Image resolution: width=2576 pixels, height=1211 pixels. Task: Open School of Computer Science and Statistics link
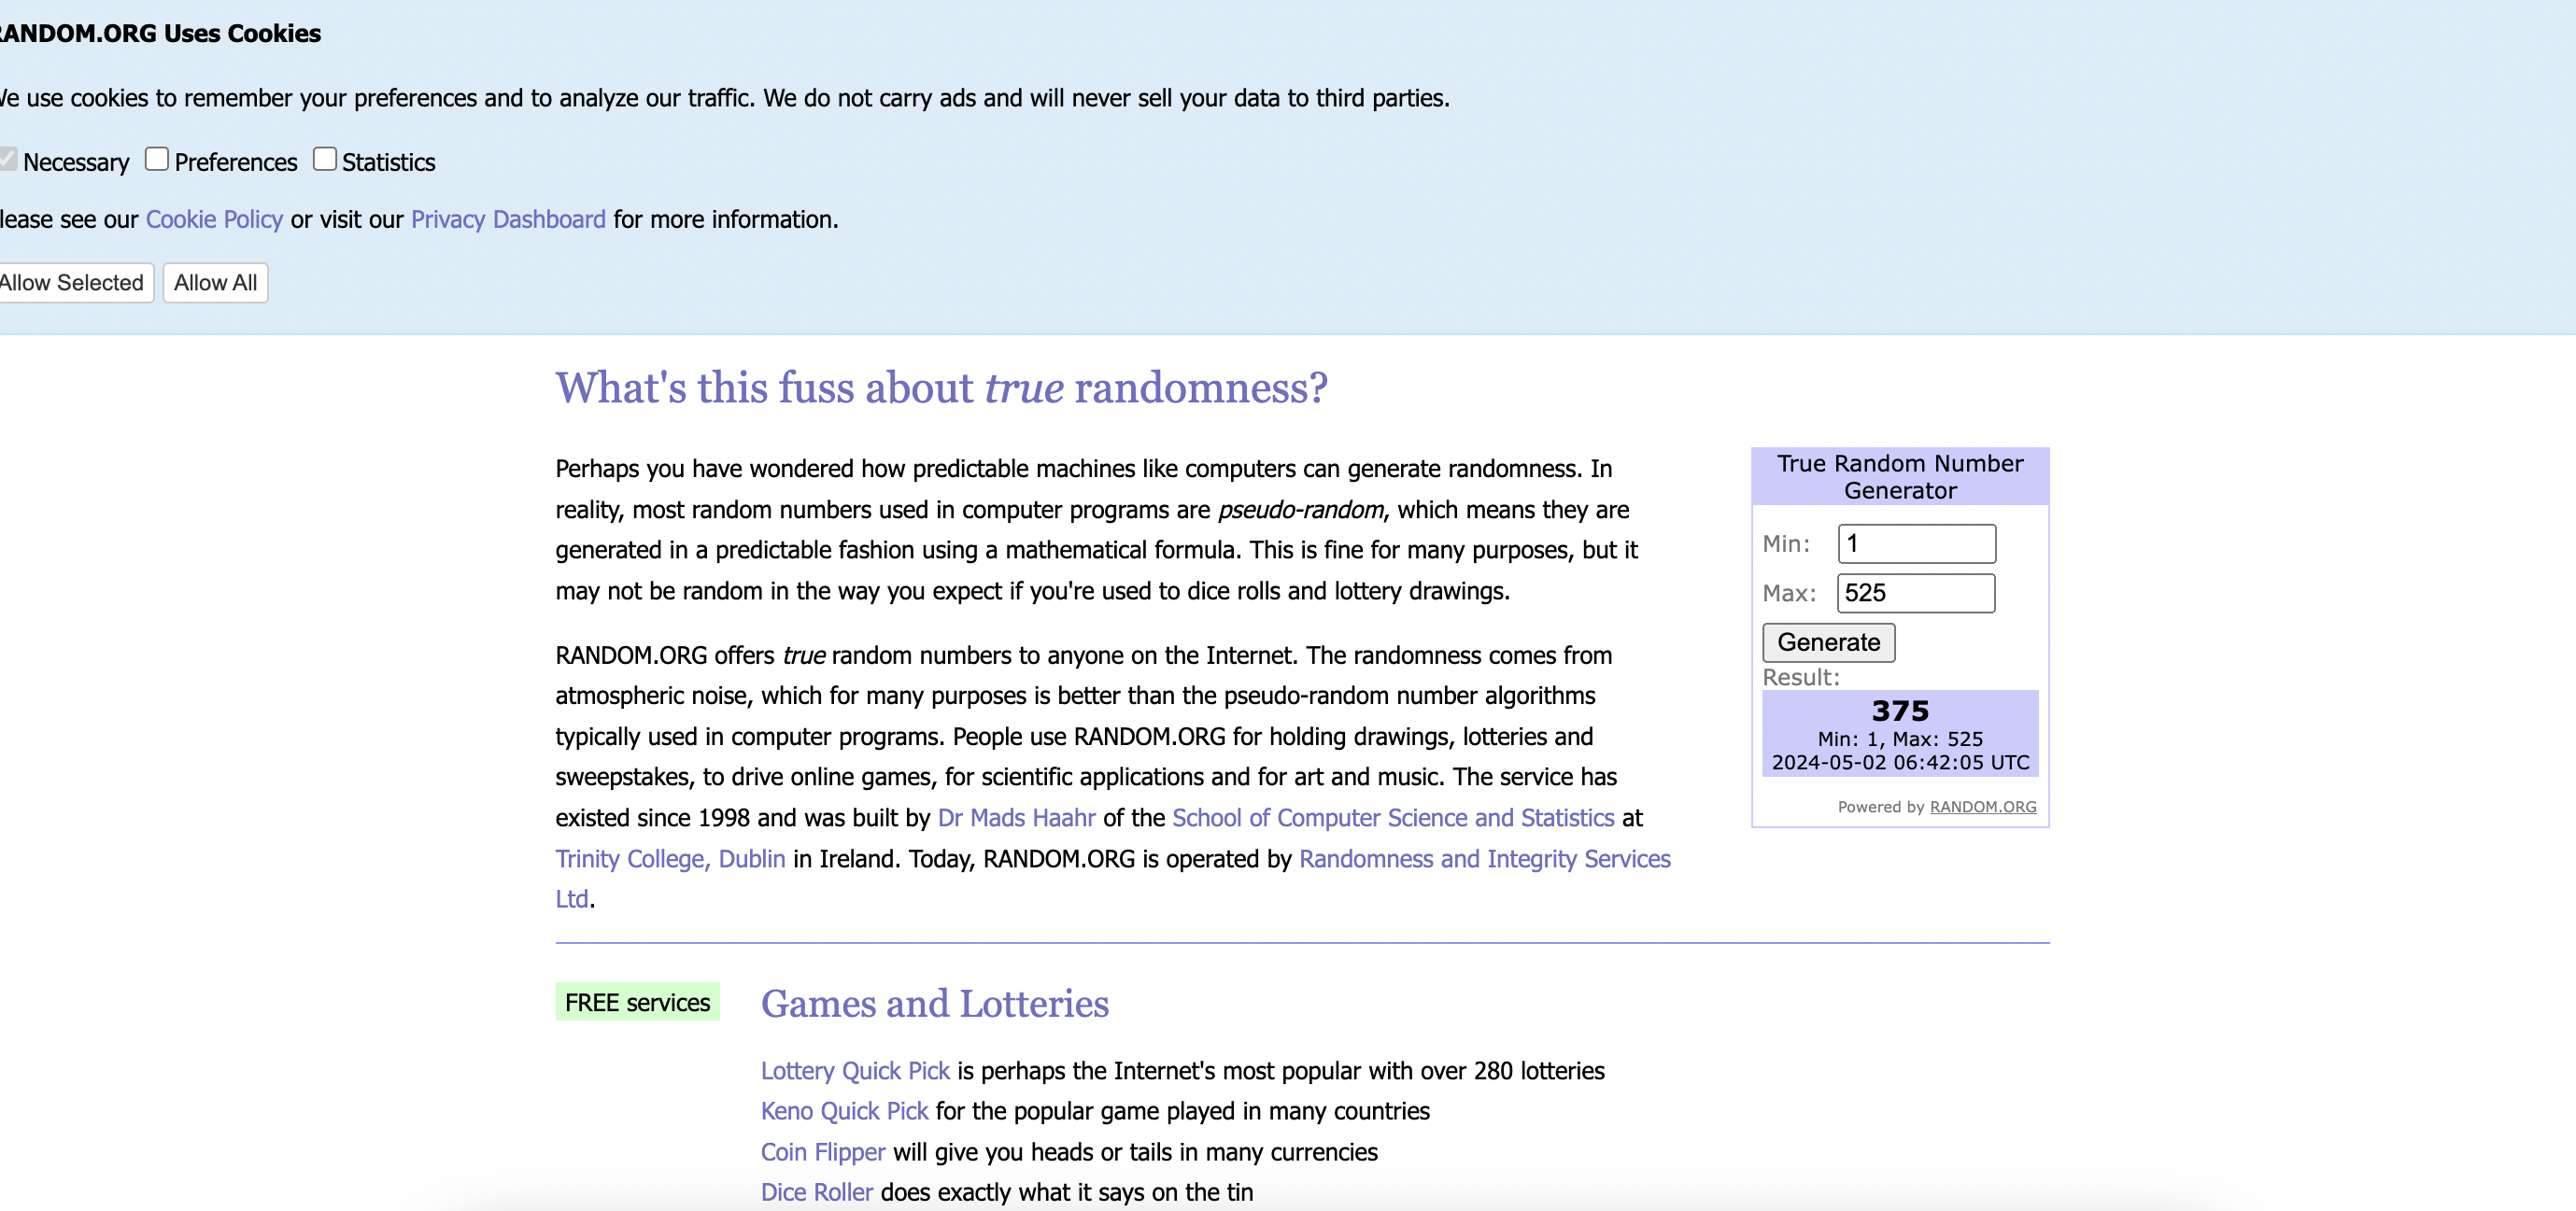(x=1393, y=818)
